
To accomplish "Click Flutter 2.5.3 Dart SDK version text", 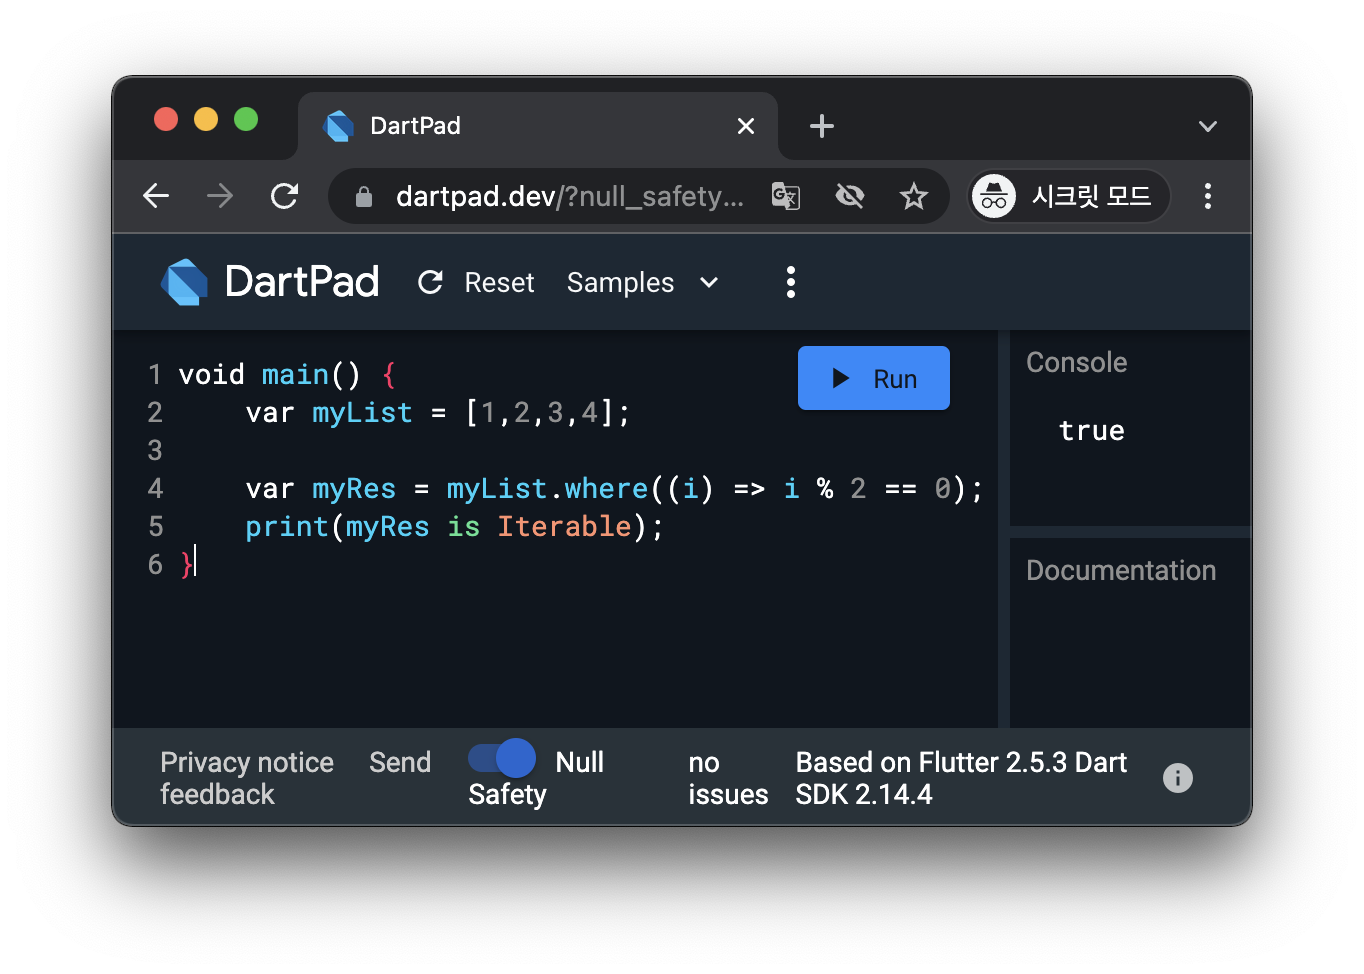I will (961, 778).
